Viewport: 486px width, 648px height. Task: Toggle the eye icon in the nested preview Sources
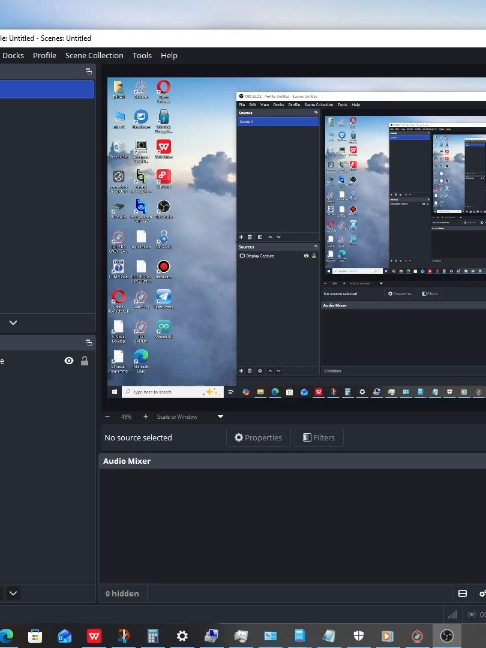[x=306, y=256]
